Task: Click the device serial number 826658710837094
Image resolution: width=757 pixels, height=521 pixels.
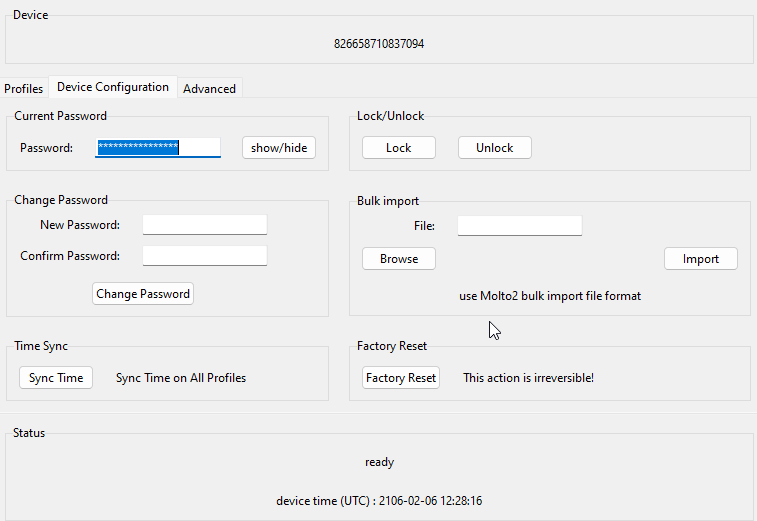Action: tap(379, 44)
